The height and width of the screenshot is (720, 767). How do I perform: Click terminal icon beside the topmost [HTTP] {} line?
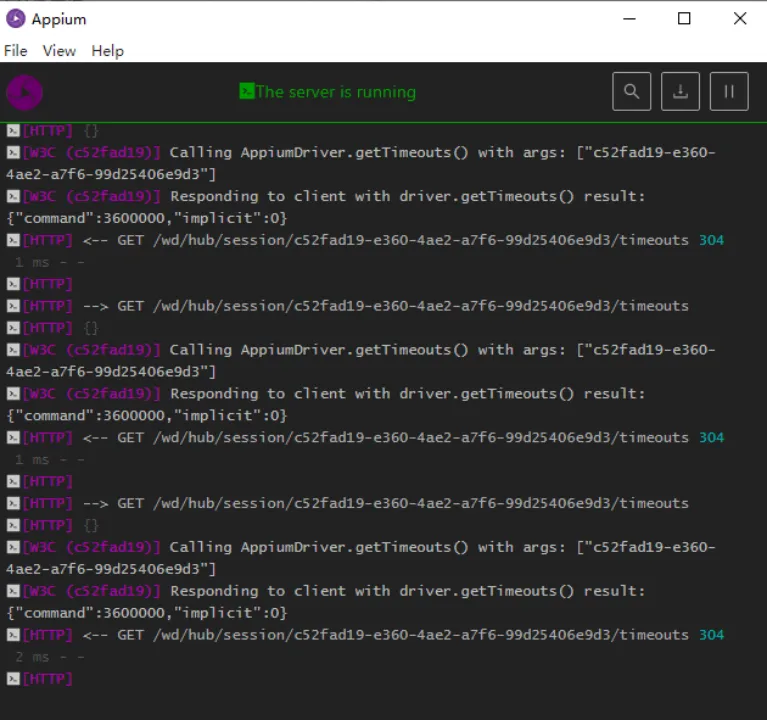pyautogui.click(x=12, y=131)
